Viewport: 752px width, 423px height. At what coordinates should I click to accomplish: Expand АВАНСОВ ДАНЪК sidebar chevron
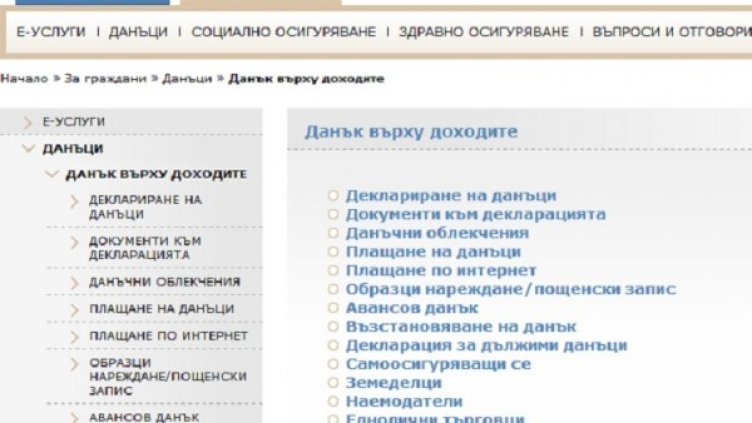coord(74,418)
